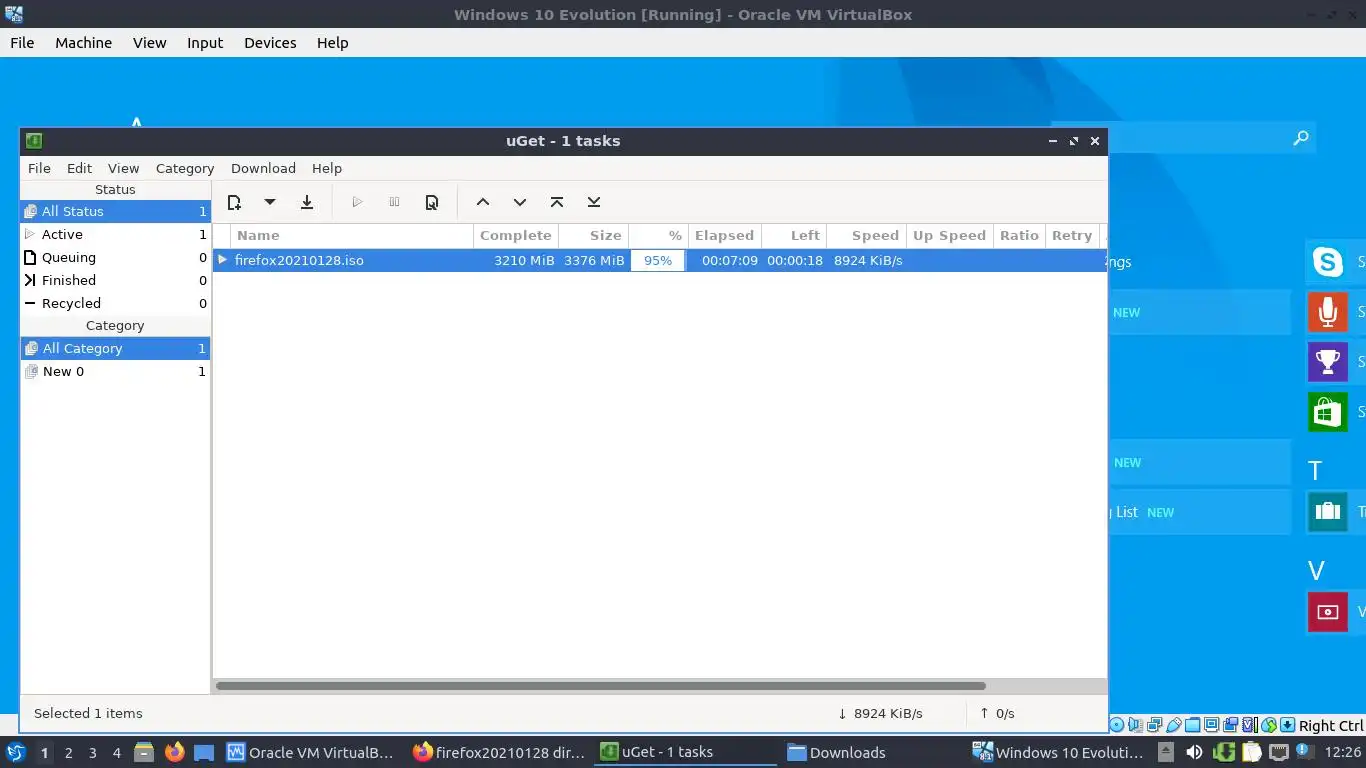The width and height of the screenshot is (1366, 768).
Task: Click upload speed 0/s in status bar
Action: pyautogui.click(x=997, y=713)
